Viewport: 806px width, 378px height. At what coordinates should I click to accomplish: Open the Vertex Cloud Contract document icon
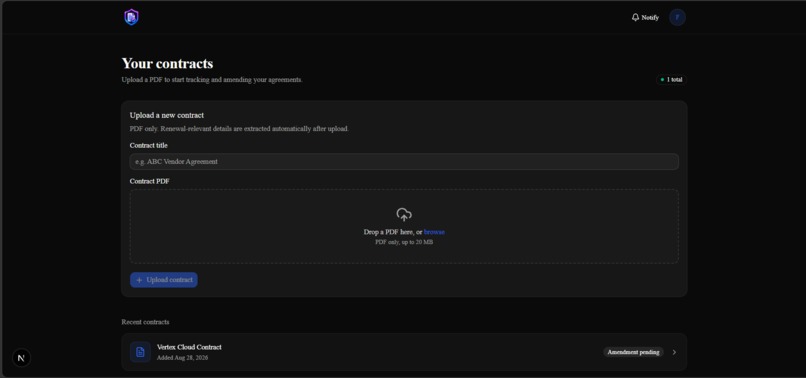pyautogui.click(x=140, y=352)
